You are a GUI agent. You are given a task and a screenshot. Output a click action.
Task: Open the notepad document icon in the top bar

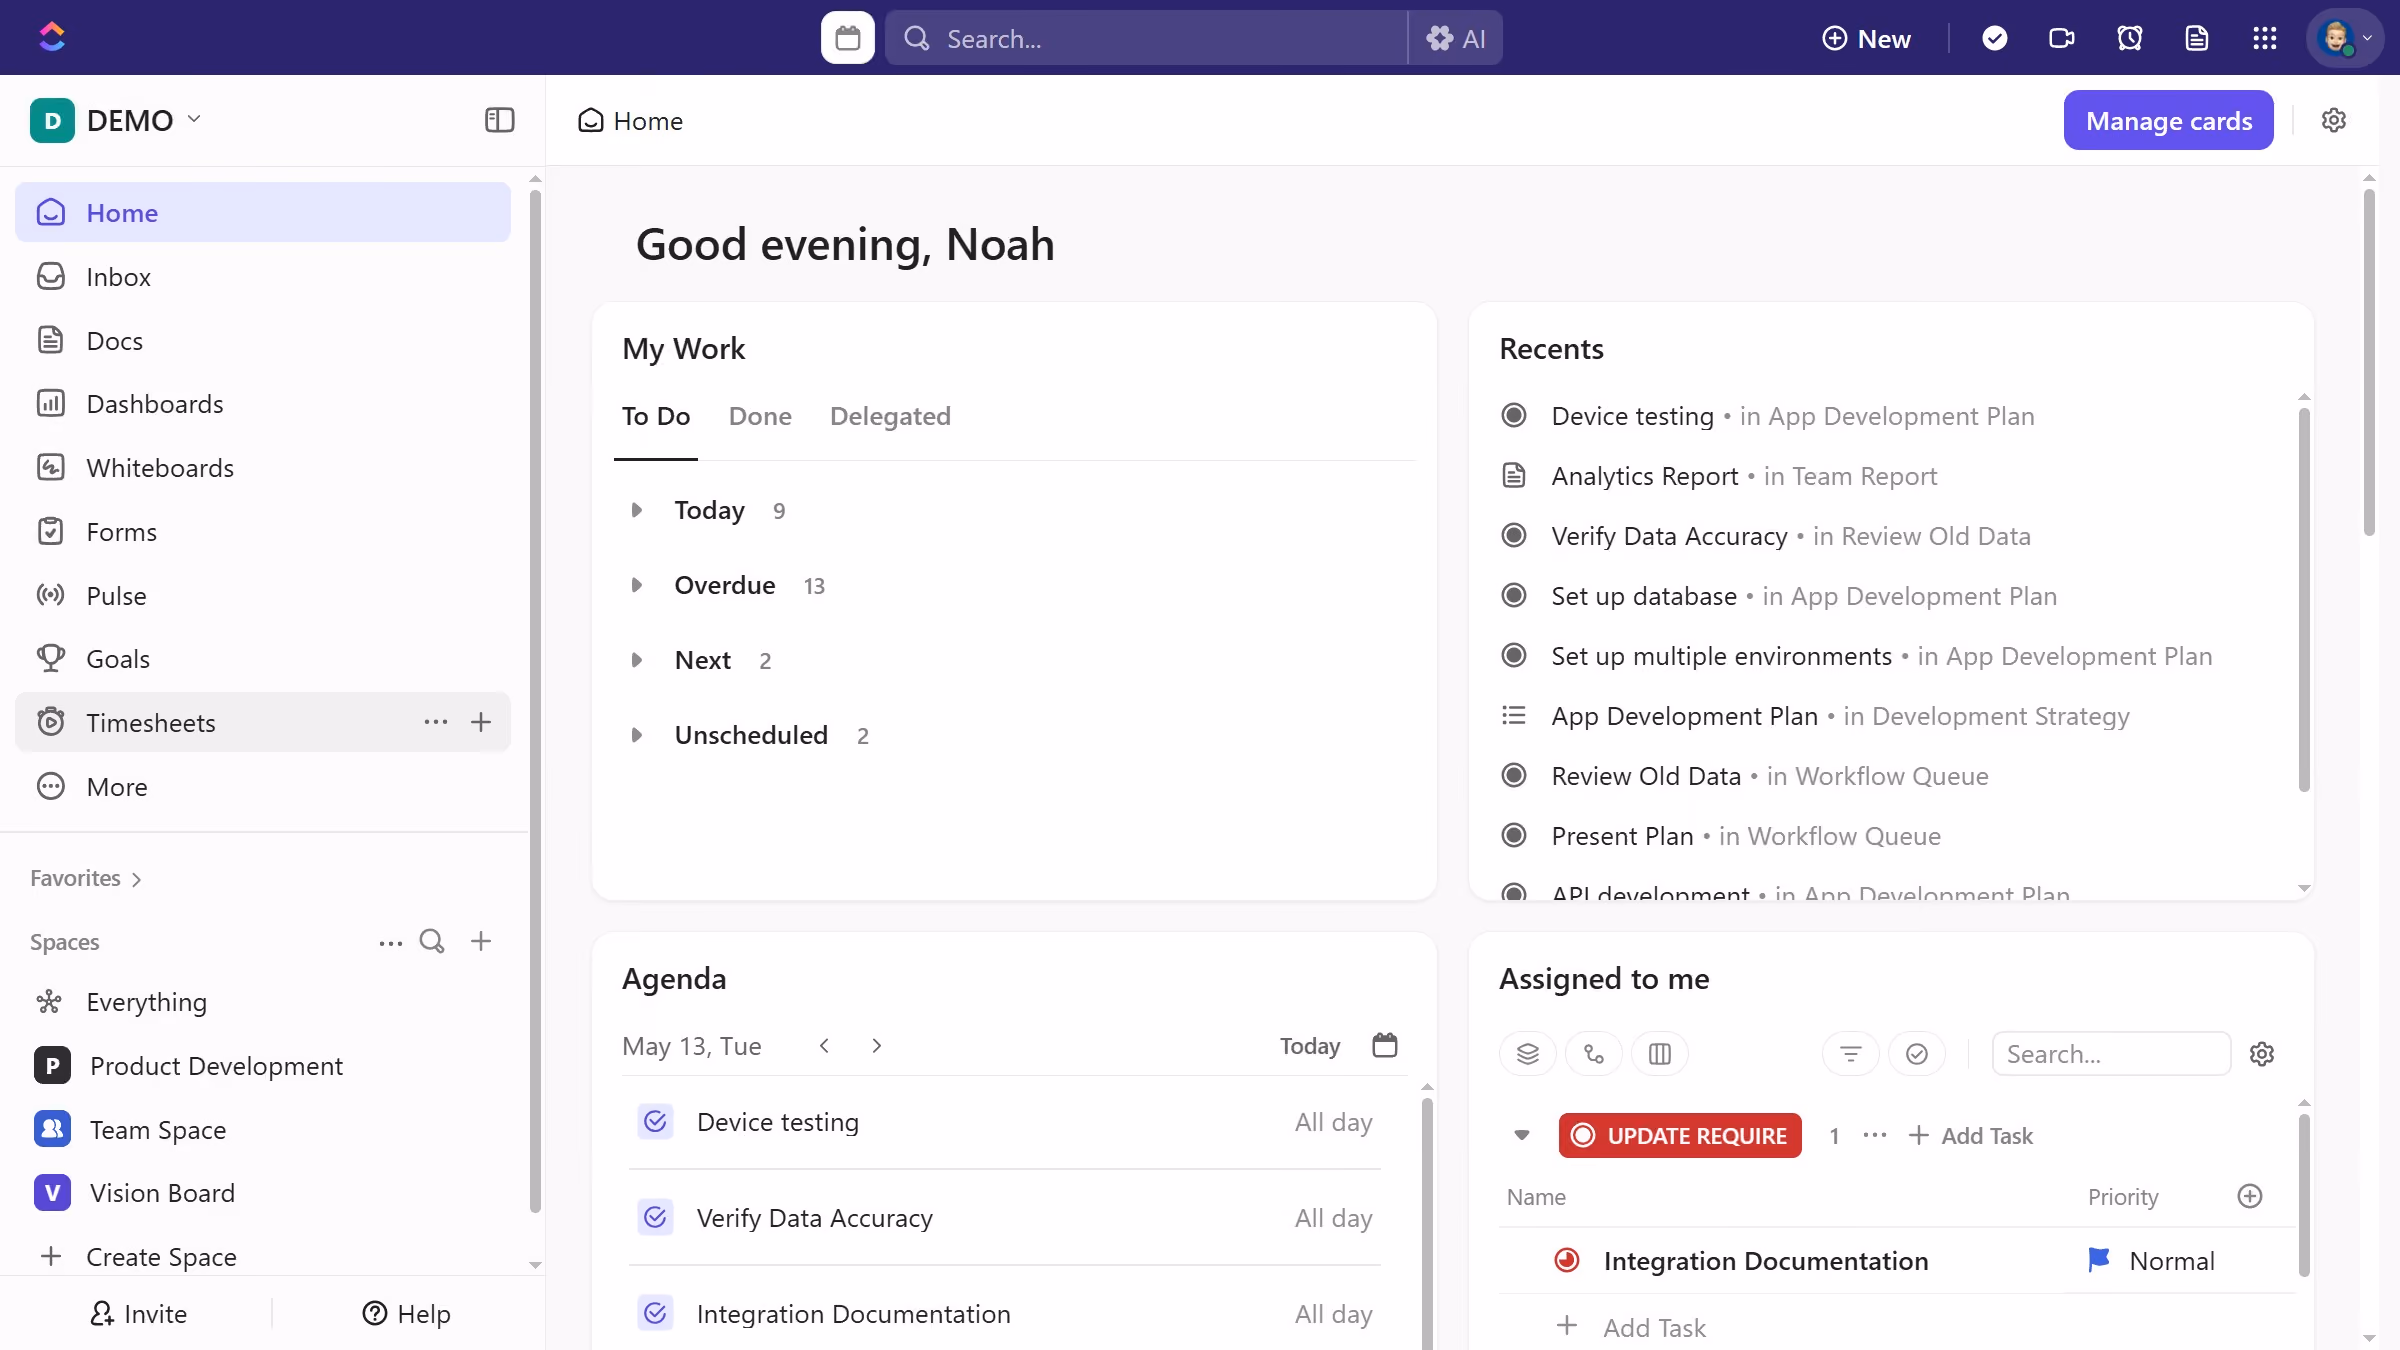[x=2197, y=38]
